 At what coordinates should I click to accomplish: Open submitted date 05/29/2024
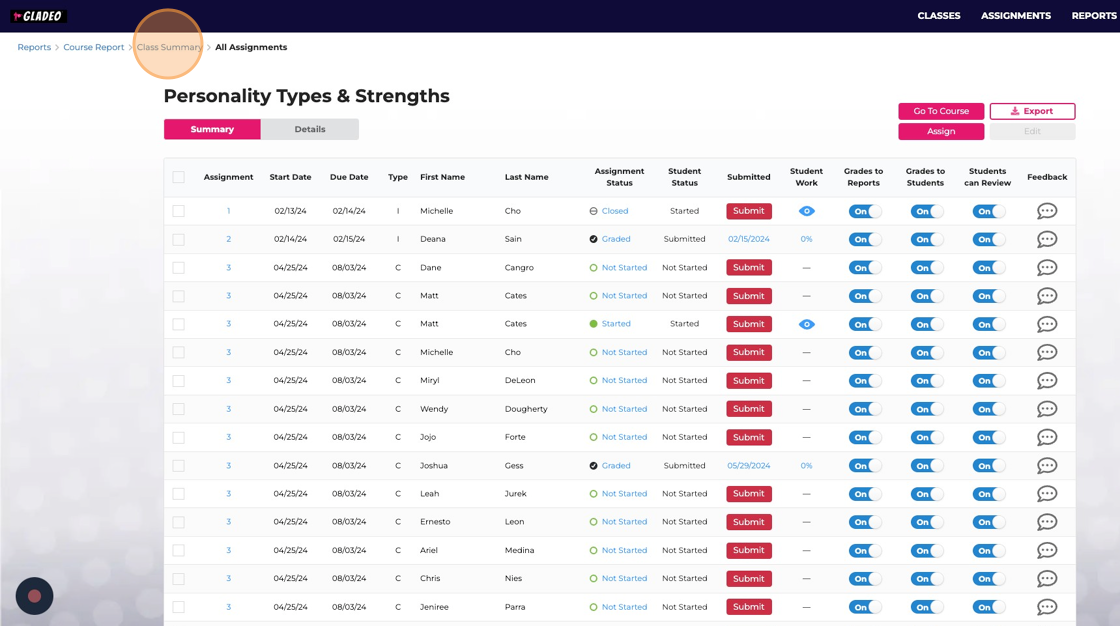click(x=749, y=465)
